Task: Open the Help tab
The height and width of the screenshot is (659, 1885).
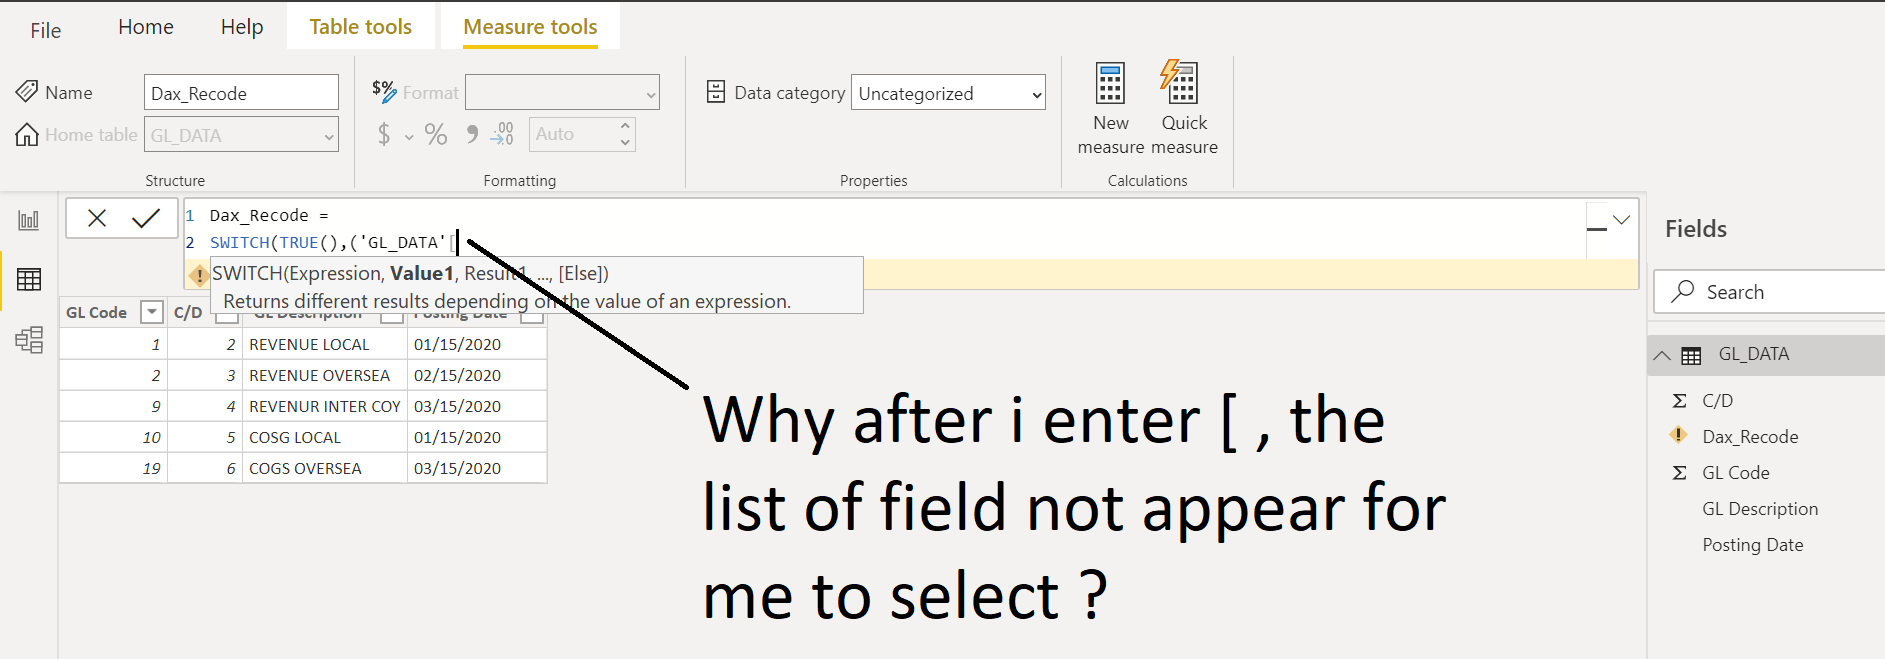Action: point(242,27)
